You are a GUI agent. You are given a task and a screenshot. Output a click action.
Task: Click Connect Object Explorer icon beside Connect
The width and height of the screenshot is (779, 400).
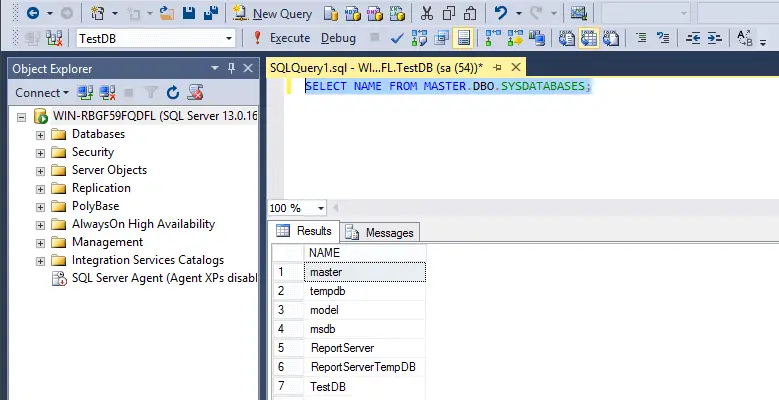coord(85,92)
